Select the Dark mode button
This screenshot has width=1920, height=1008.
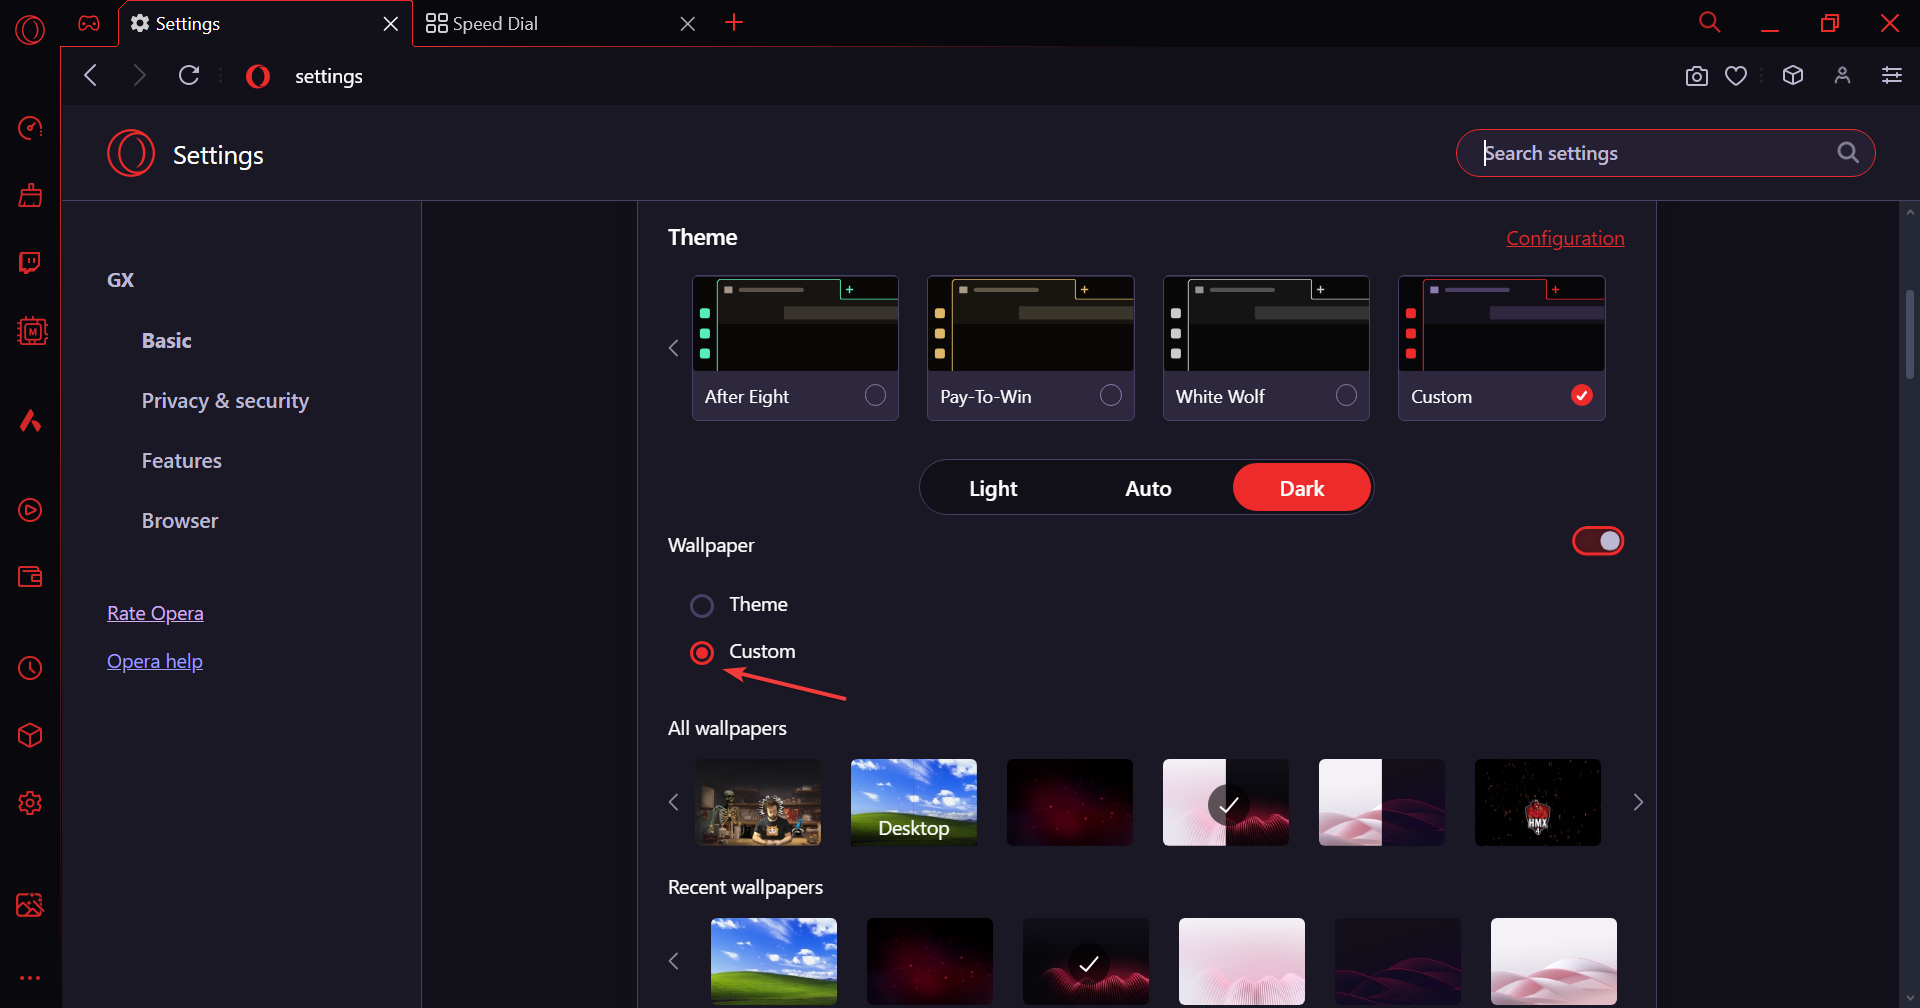(1302, 488)
